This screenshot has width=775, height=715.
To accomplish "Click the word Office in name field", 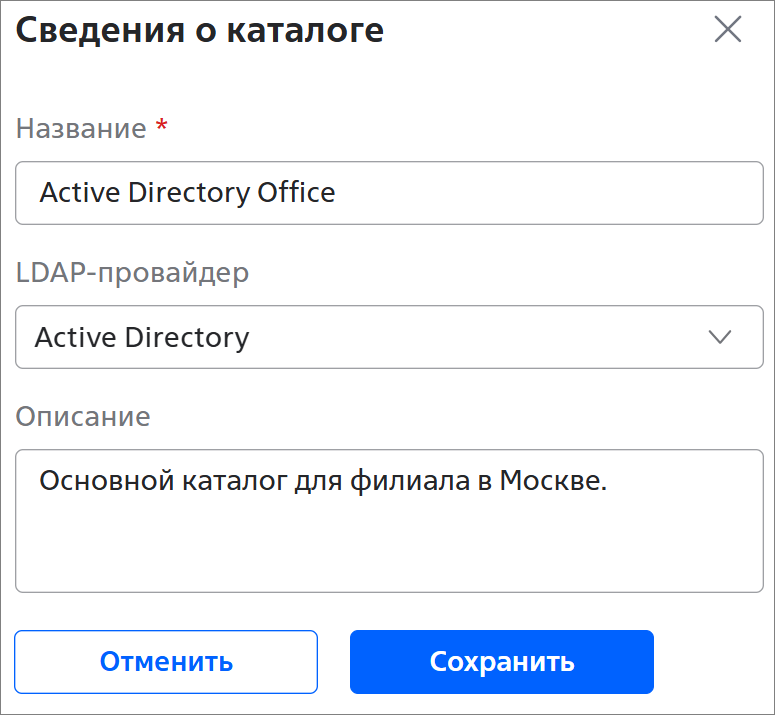I will click(x=297, y=193).
